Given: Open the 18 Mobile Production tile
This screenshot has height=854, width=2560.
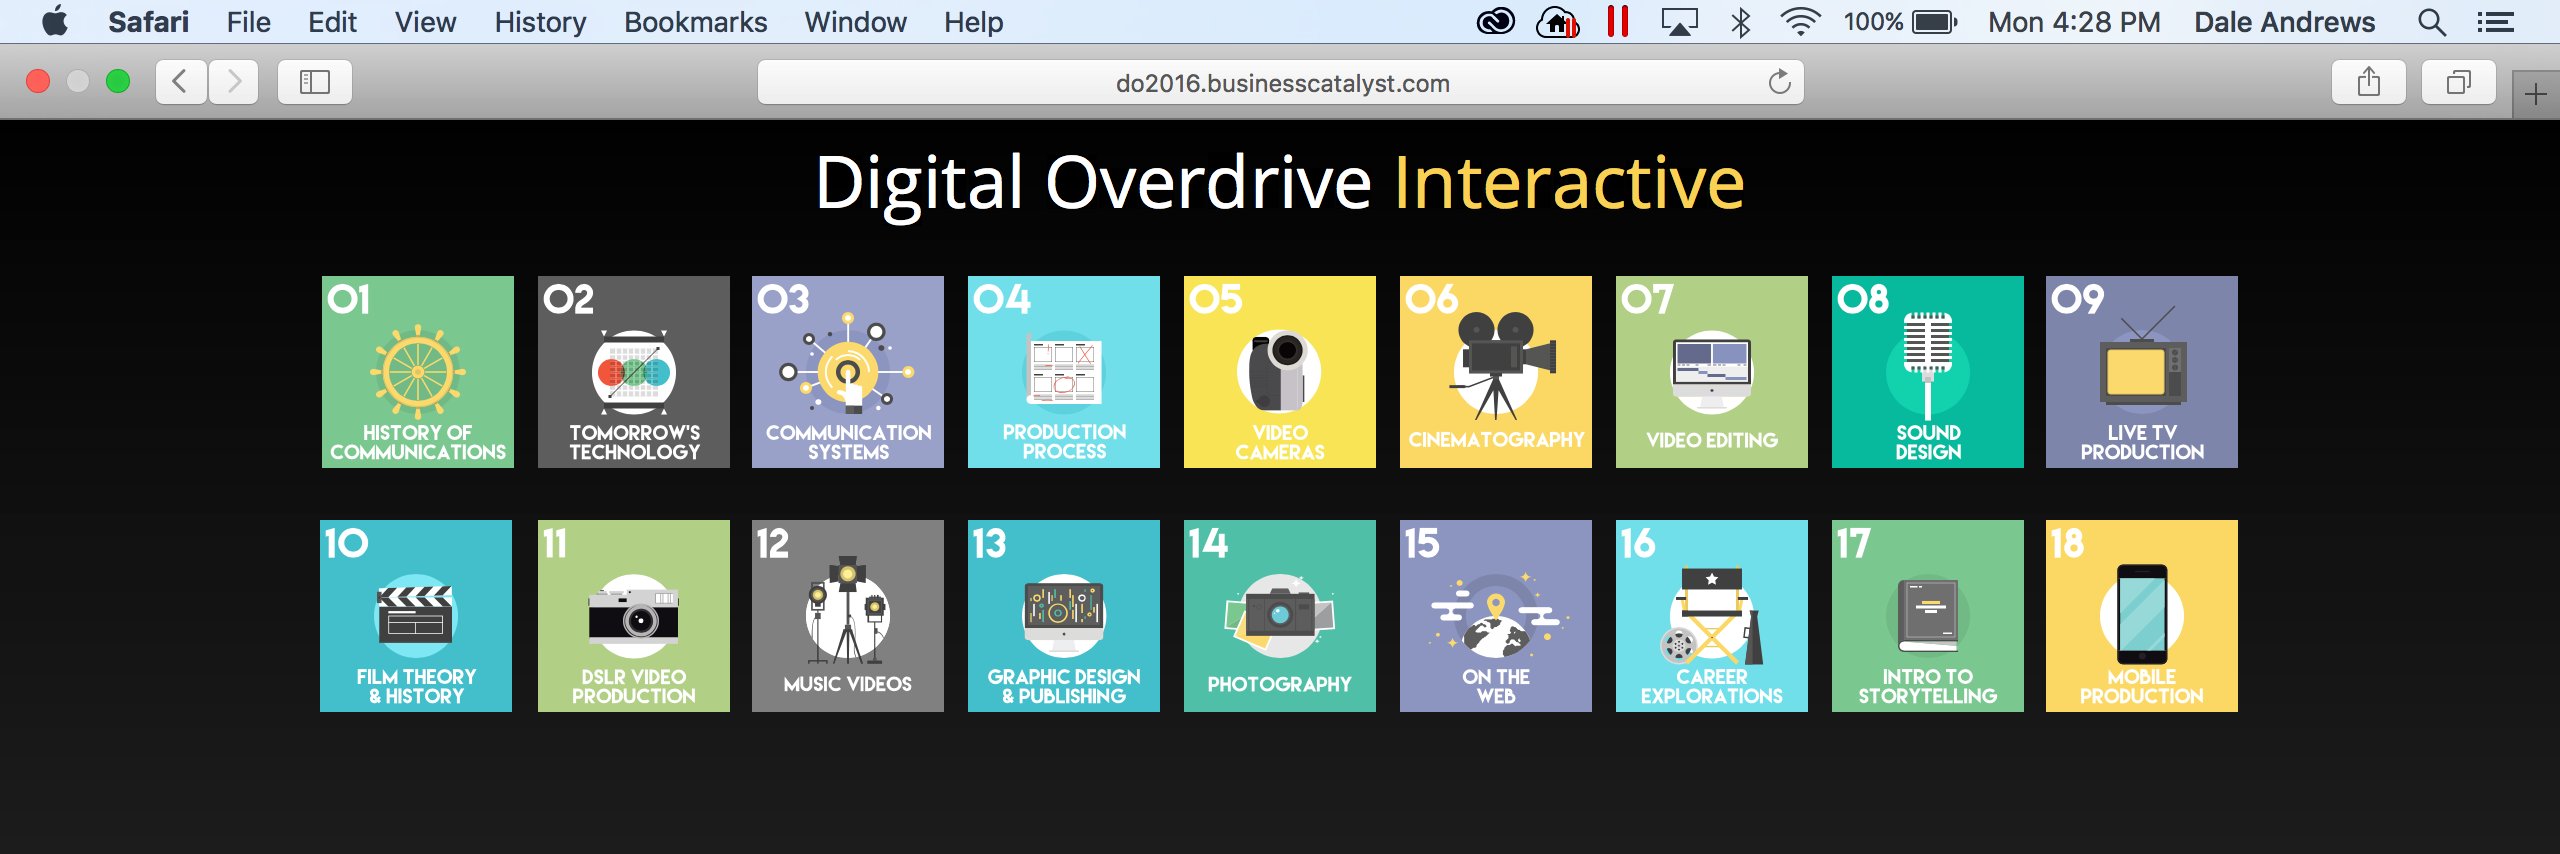Looking at the screenshot, I should point(2142,616).
